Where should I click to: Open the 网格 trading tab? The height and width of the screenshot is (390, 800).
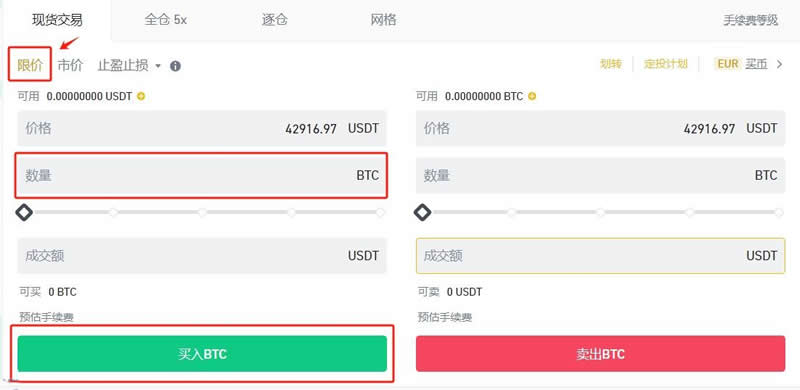click(x=383, y=20)
